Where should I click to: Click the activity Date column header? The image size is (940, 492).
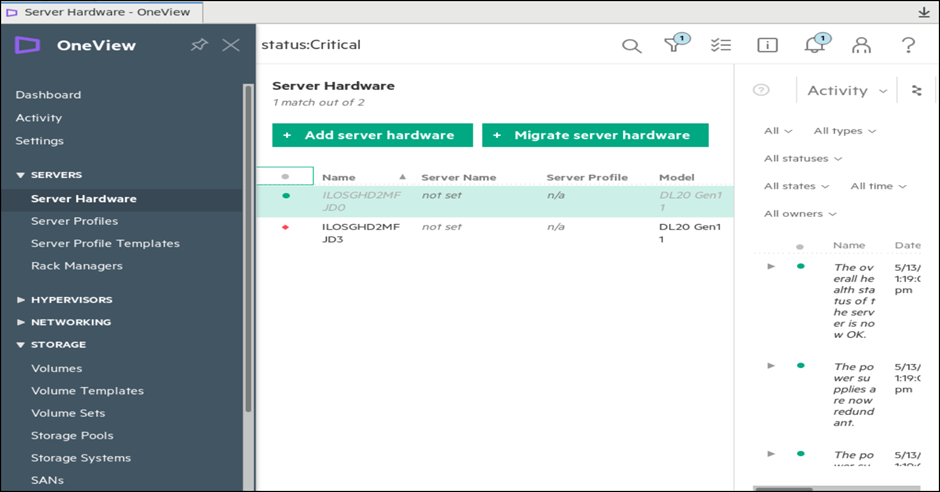pyautogui.click(x=908, y=245)
